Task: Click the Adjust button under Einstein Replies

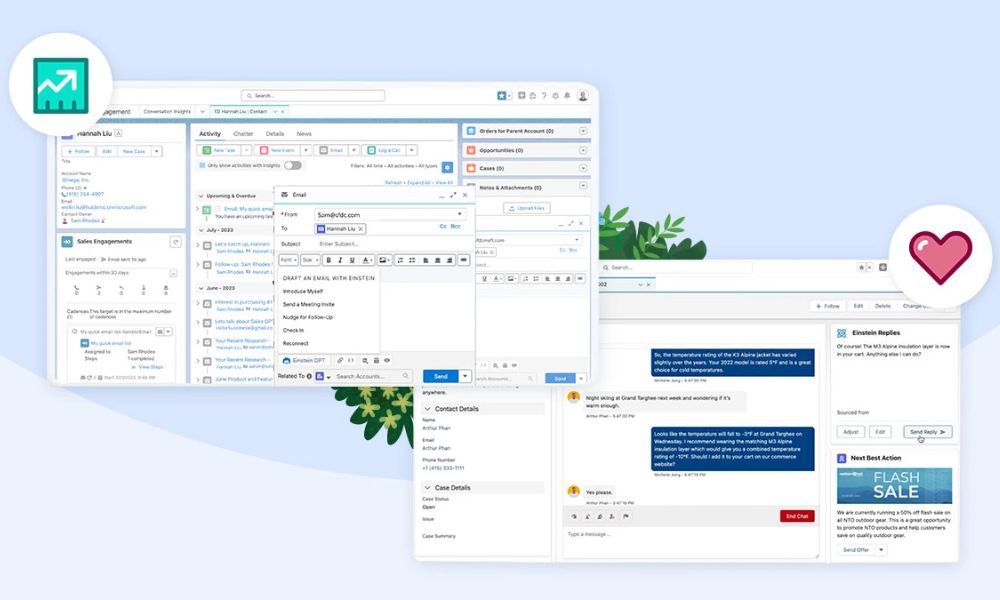Action: (851, 432)
